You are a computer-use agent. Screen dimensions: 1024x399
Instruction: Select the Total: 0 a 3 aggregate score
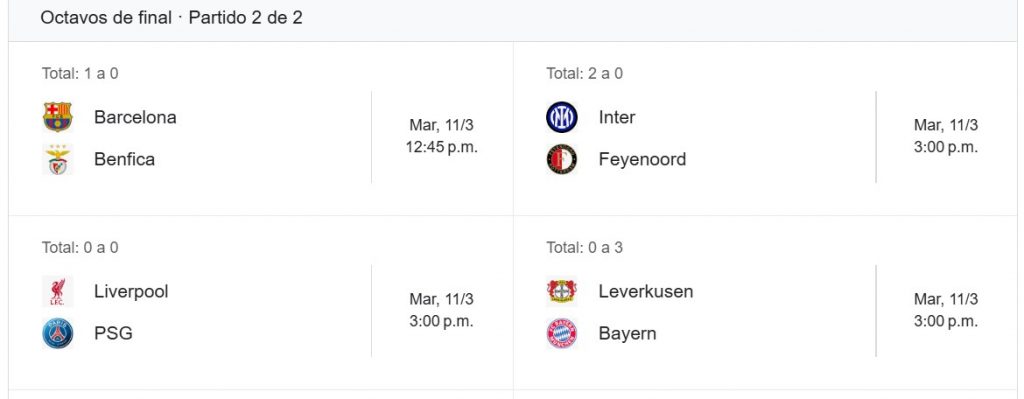click(584, 247)
